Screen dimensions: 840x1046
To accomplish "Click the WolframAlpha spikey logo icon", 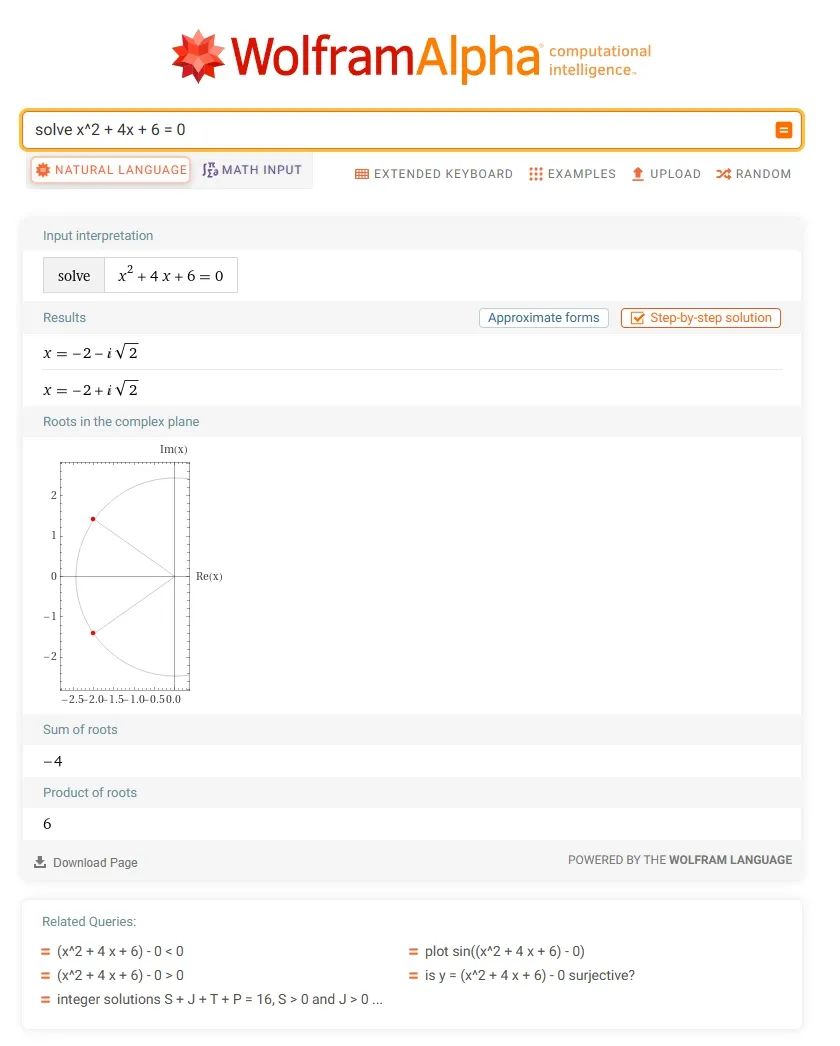I will (198, 55).
